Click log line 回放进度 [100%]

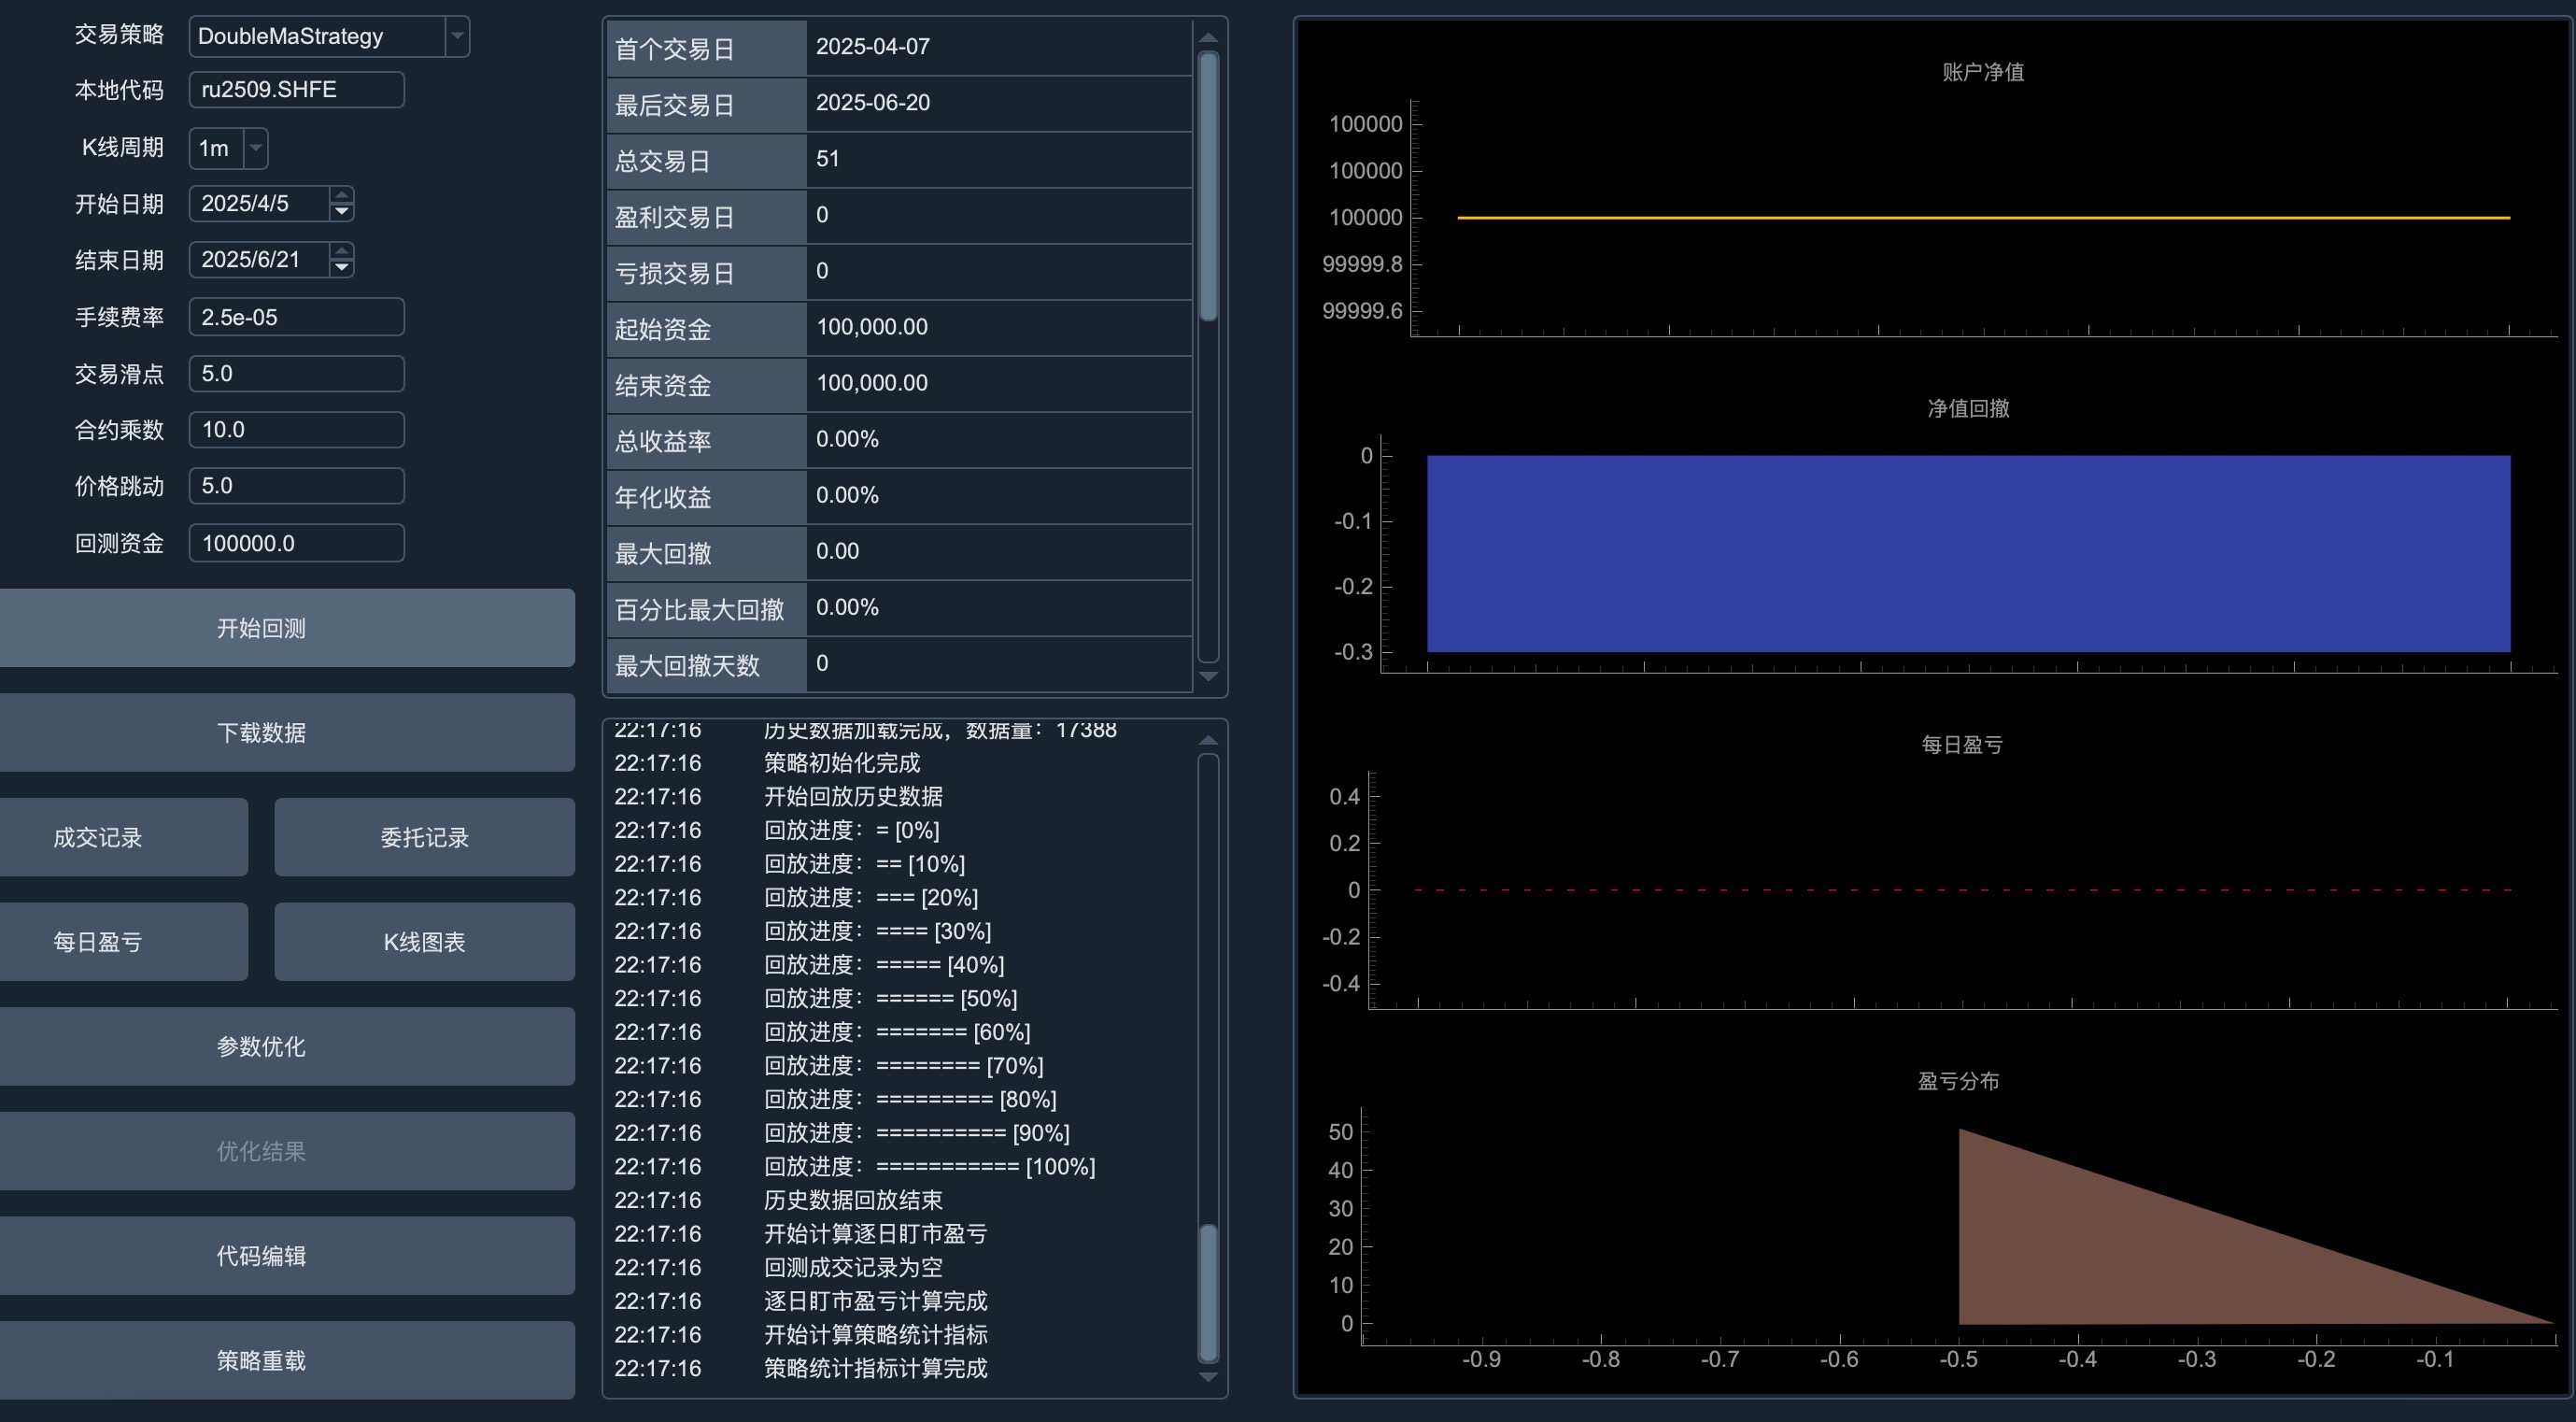pos(929,1167)
